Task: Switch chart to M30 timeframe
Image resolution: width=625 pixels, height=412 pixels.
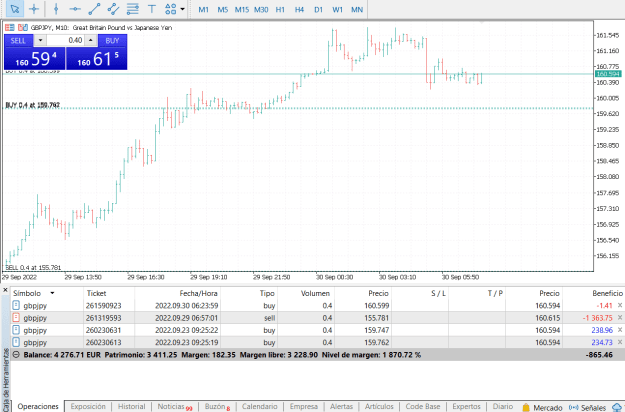Action: (x=261, y=10)
